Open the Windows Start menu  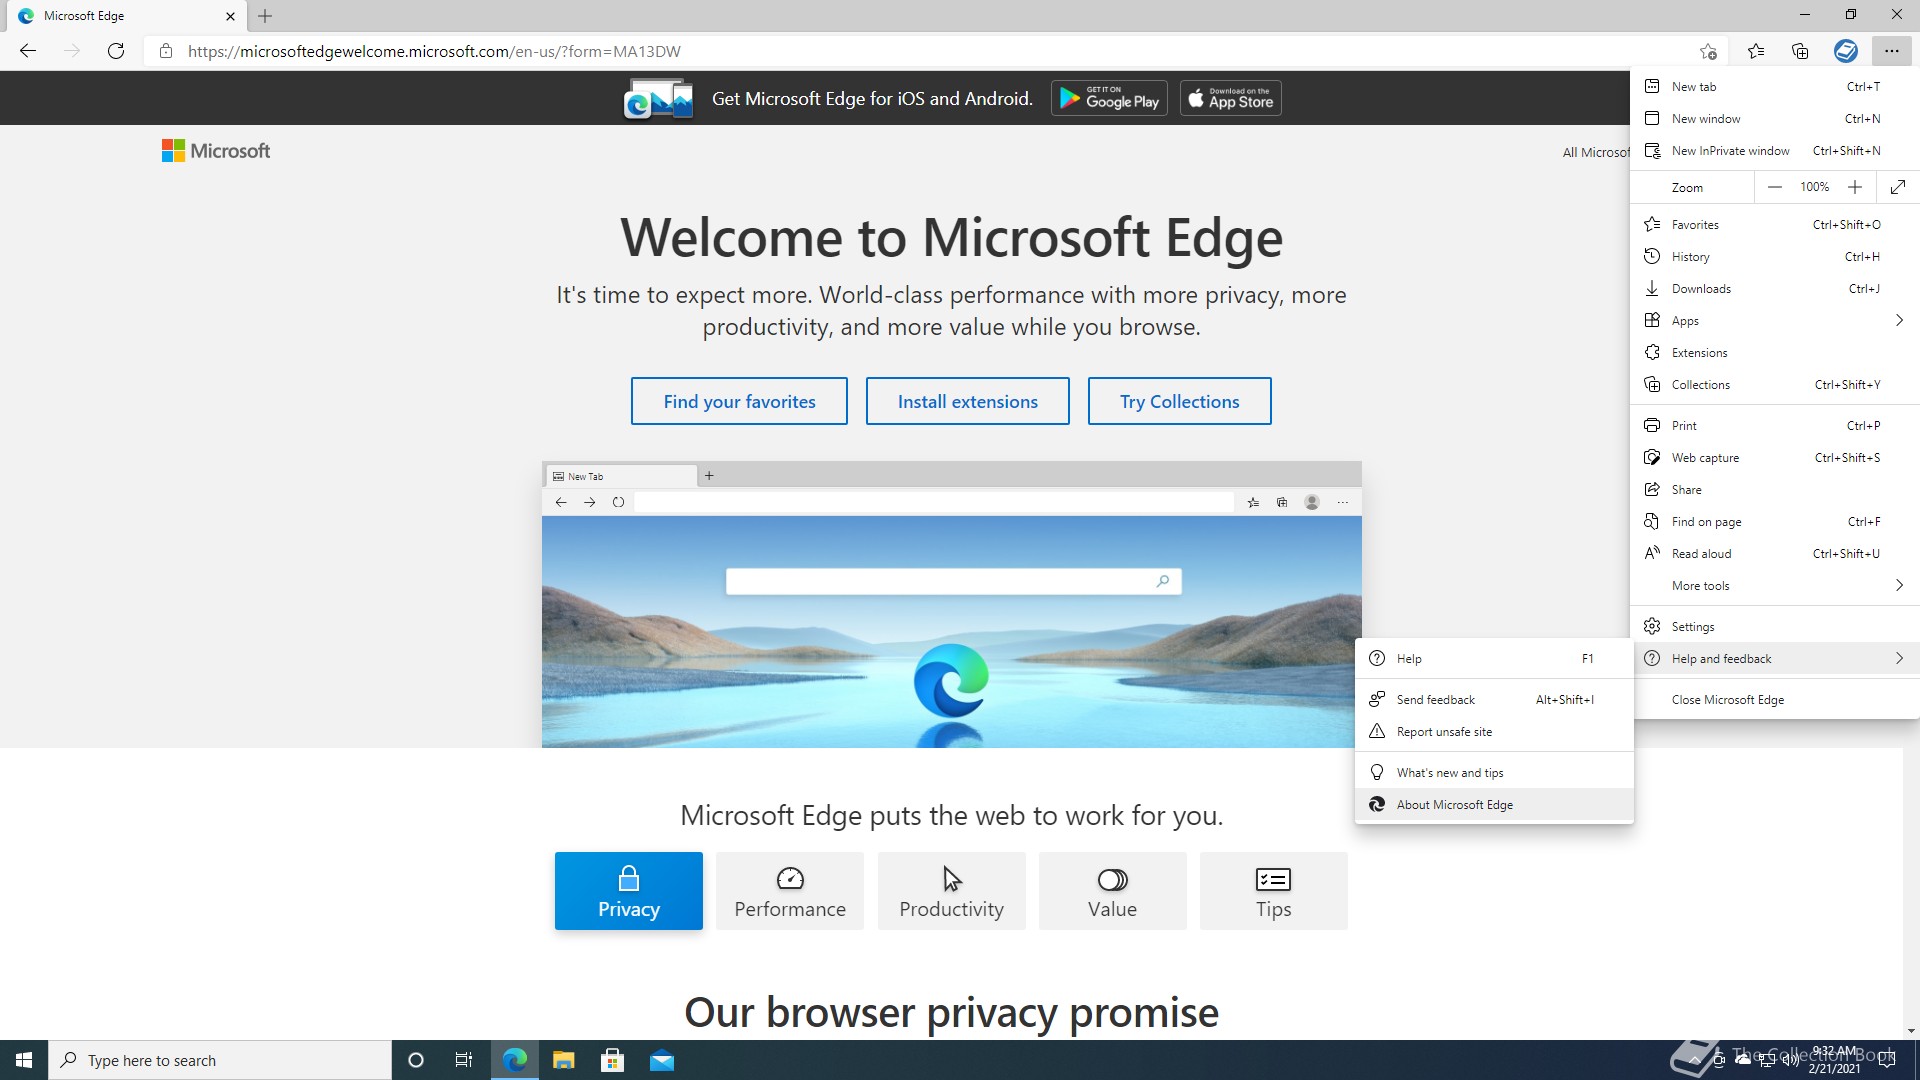pos(24,1060)
